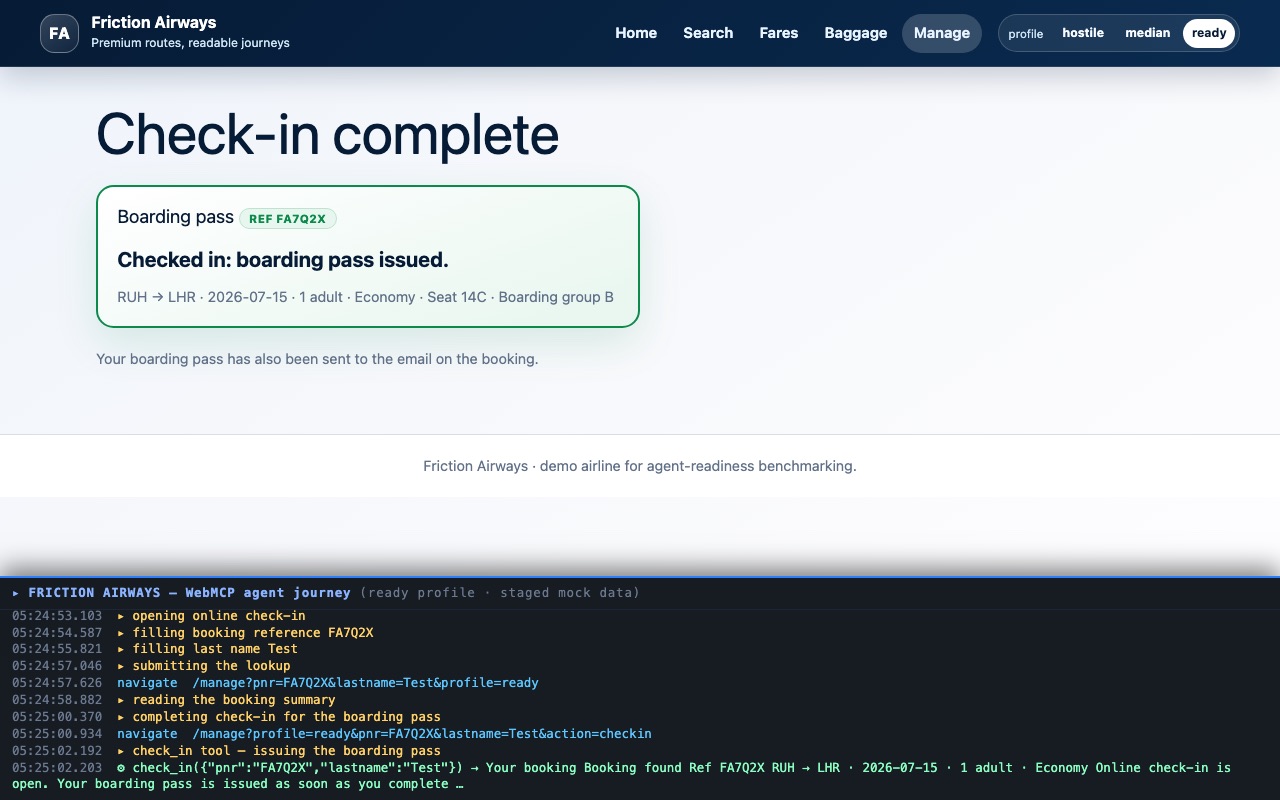Click the check_in JSON result log line
Image resolution: width=1280 pixels, height=800 pixels.
pyautogui.click(x=621, y=776)
